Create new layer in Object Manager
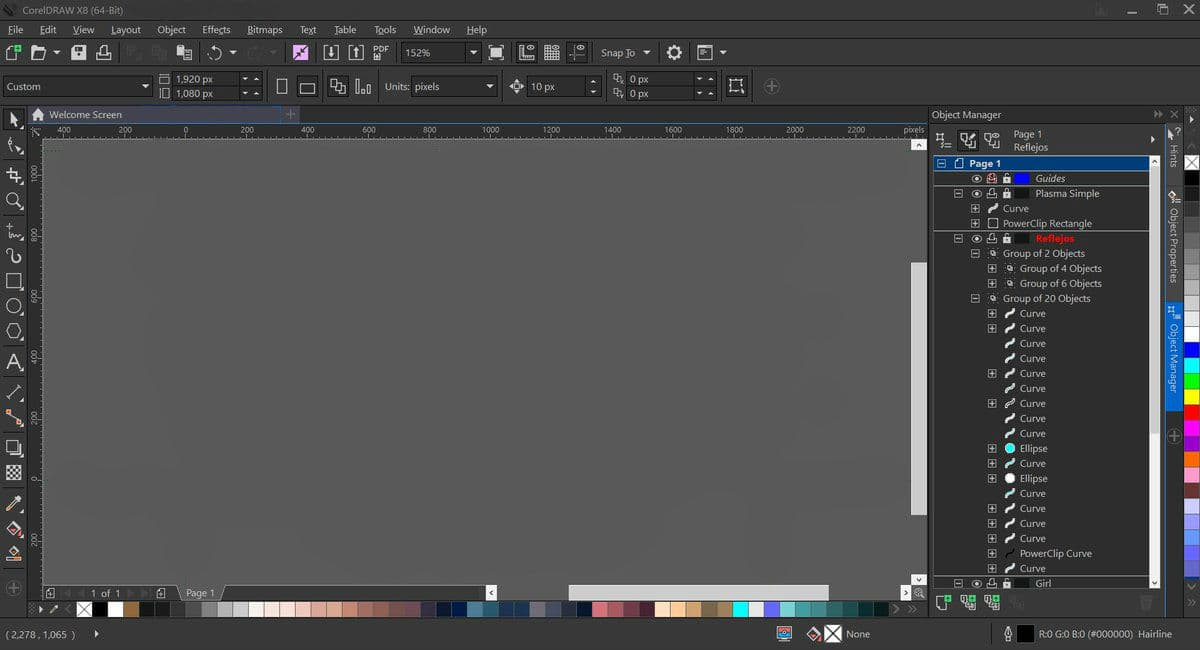Image resolution: width=1200 pixels, height=650 pixels. pos(942,602)
